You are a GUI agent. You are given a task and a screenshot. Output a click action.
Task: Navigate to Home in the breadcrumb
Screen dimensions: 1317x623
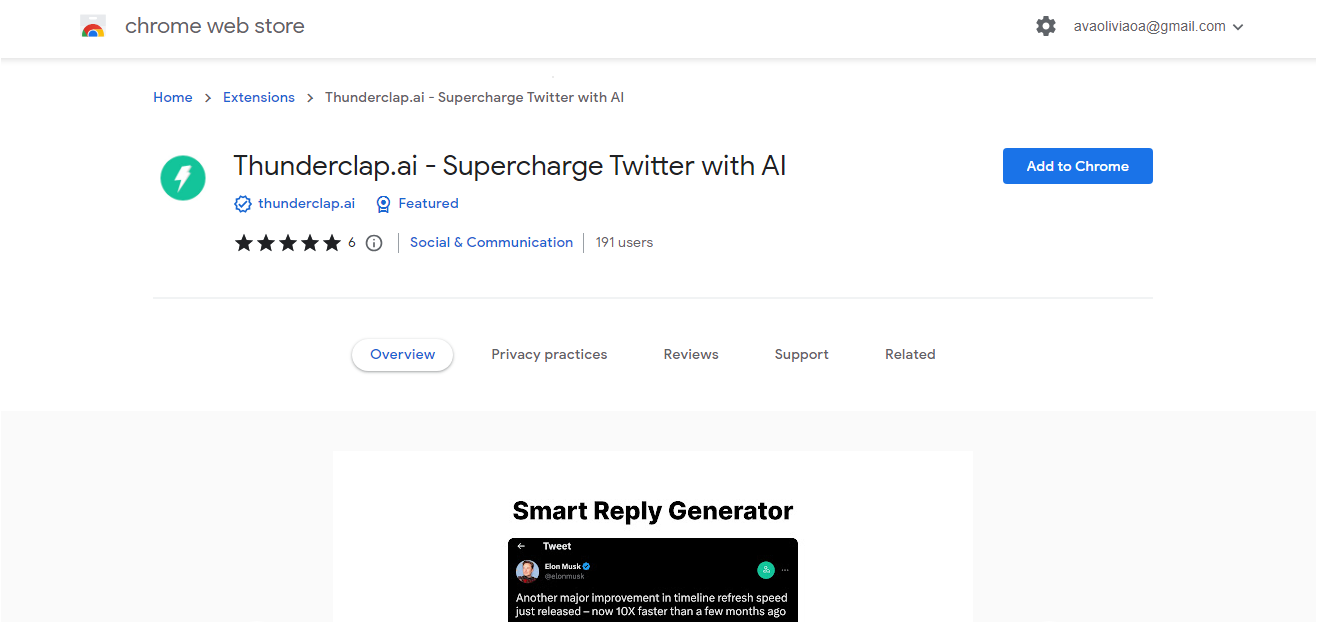(x=172, y=98)
